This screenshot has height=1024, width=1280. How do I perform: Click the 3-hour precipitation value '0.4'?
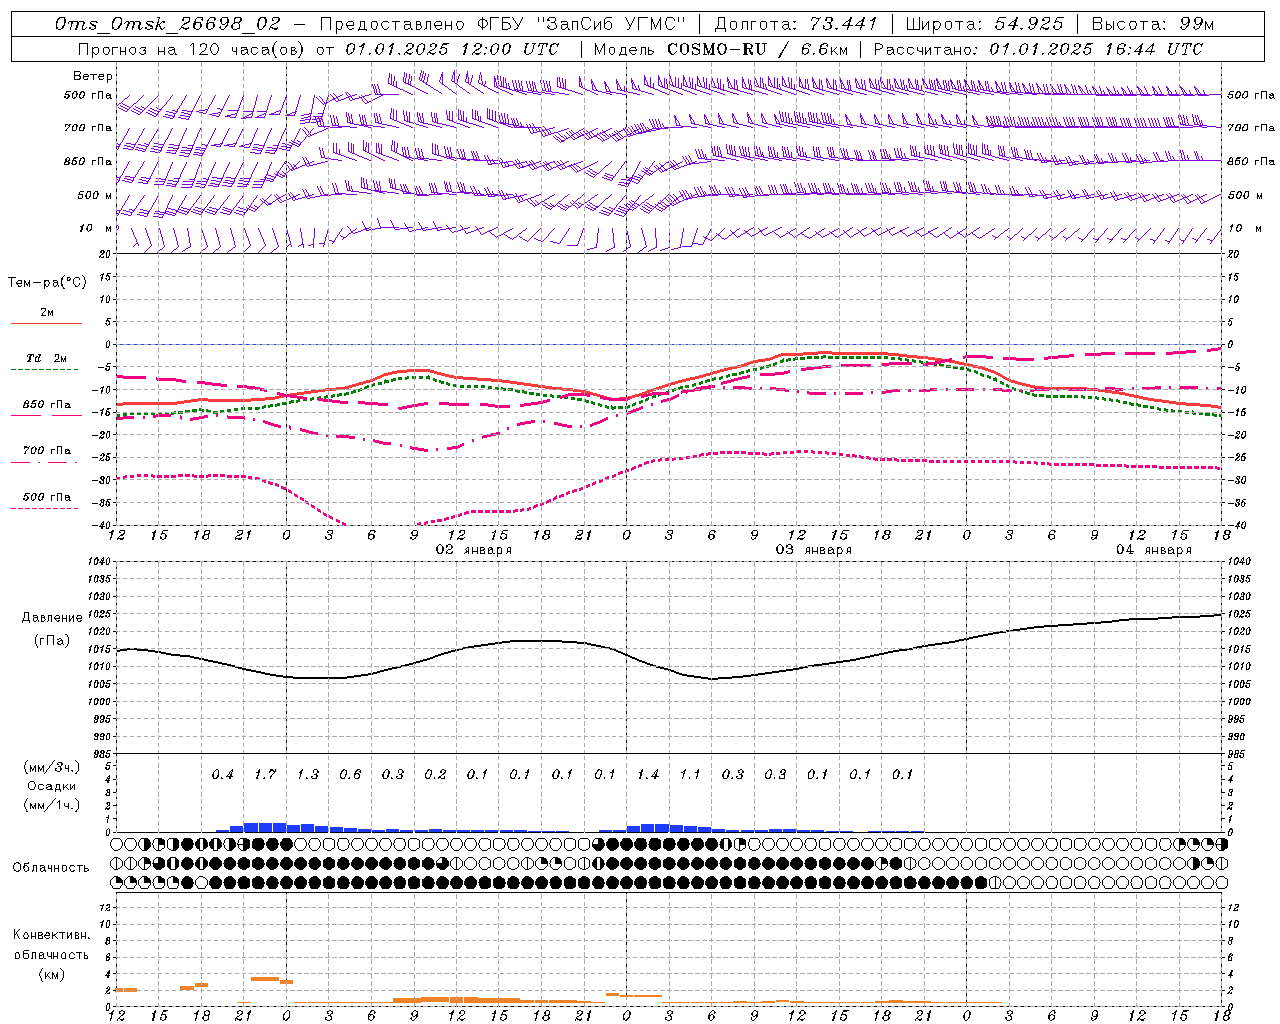(223, 774)
